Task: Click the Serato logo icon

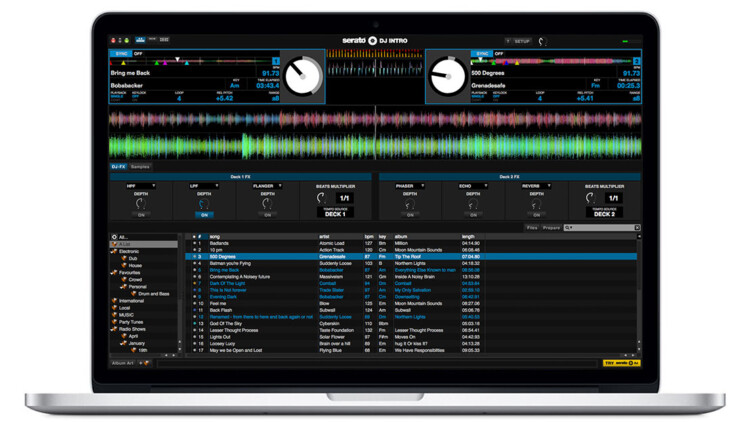Action: click(373, 41)
